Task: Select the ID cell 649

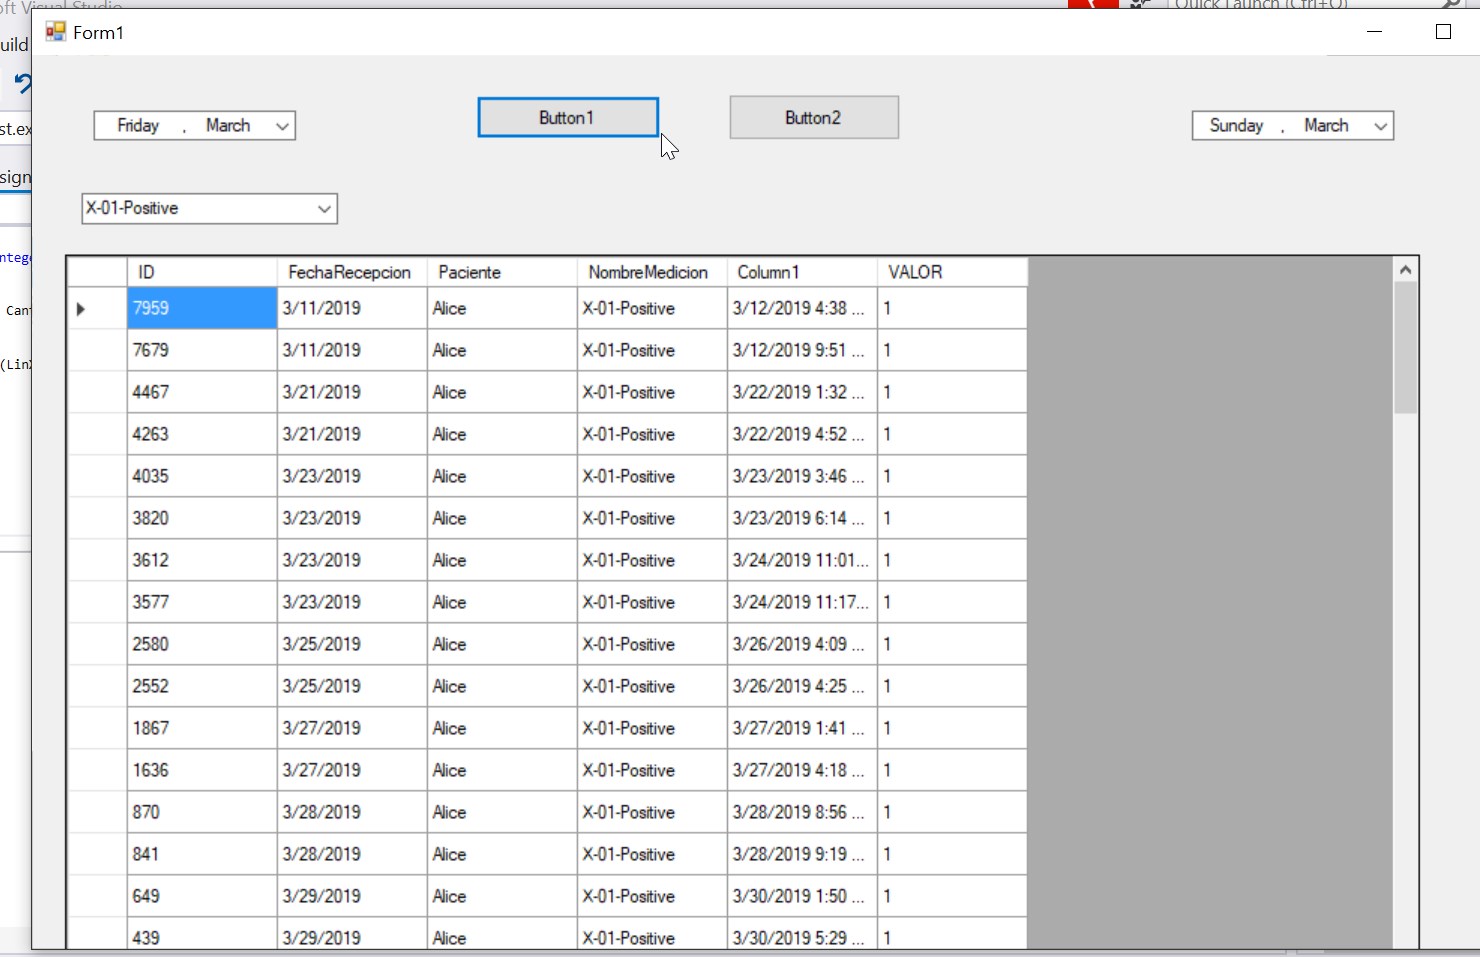Action: coord(202,896)
